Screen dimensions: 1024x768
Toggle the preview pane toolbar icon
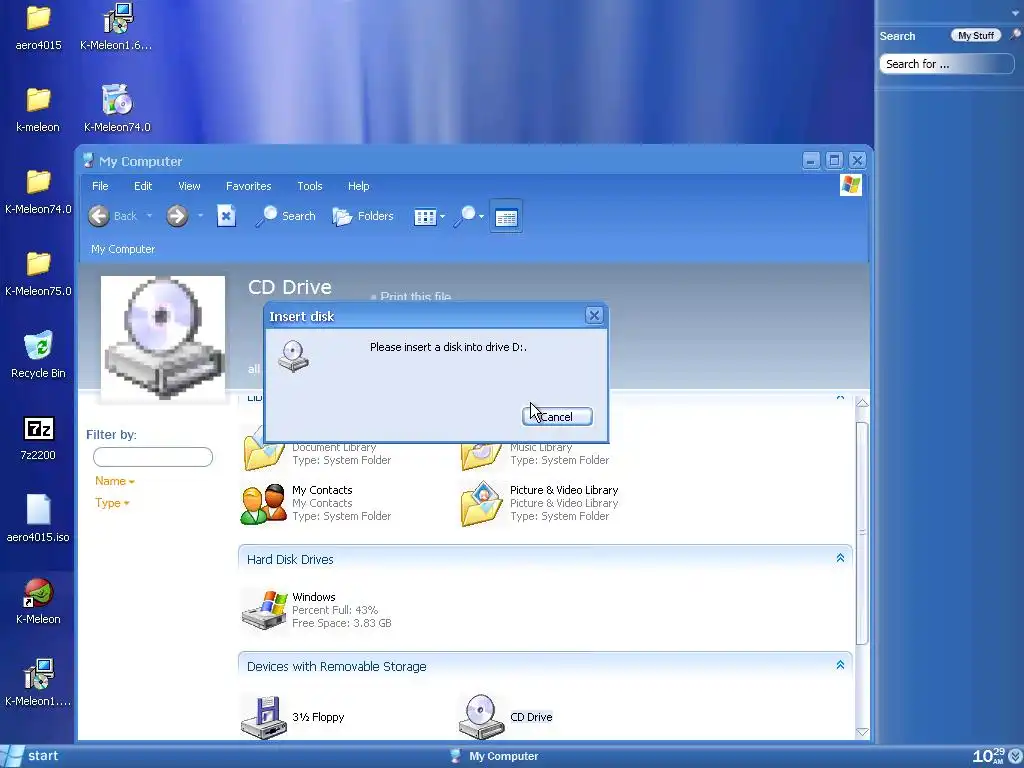(x=506, y=217)
